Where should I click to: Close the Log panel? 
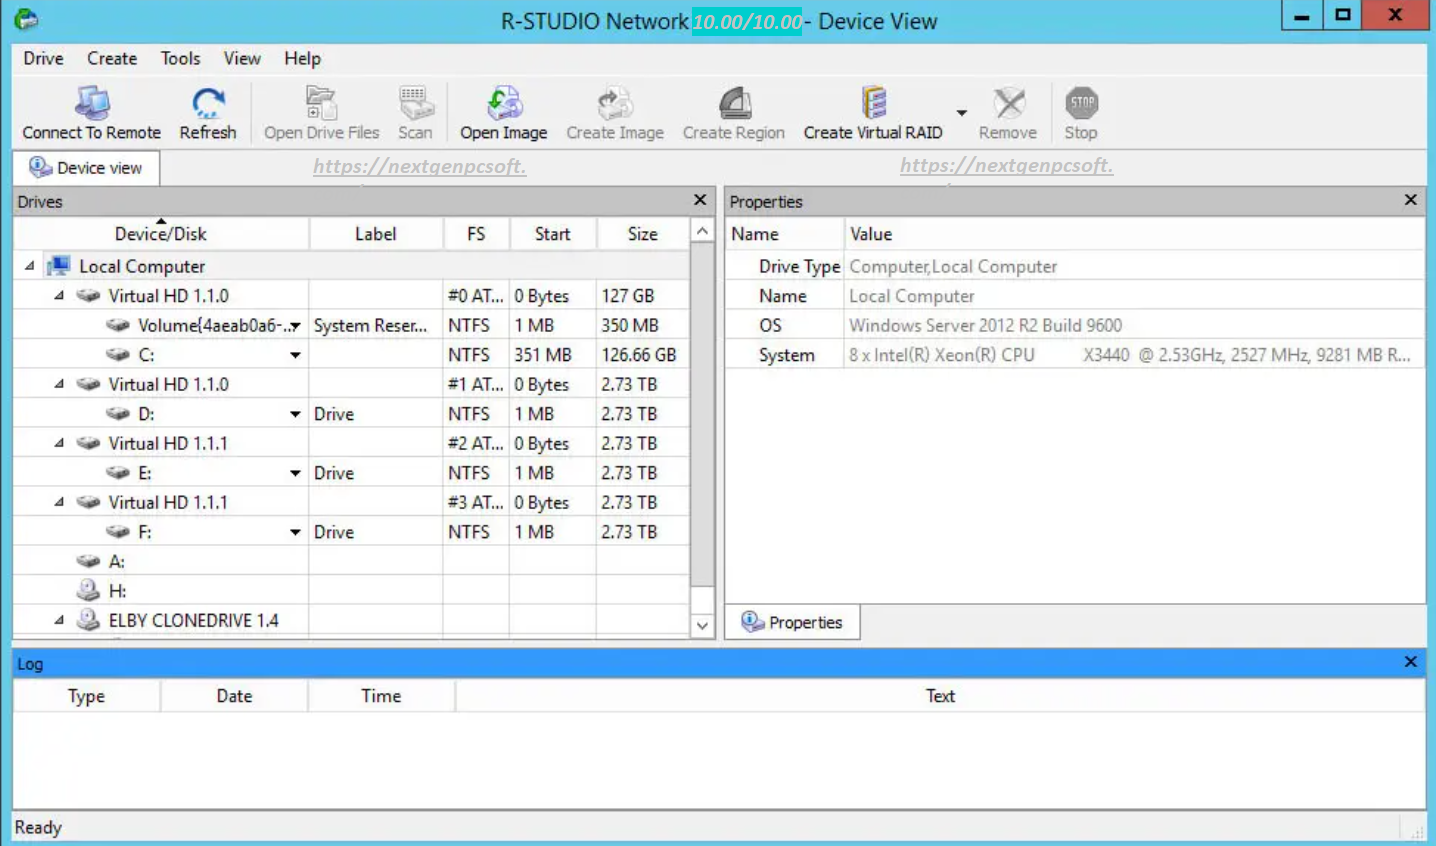1410,662
